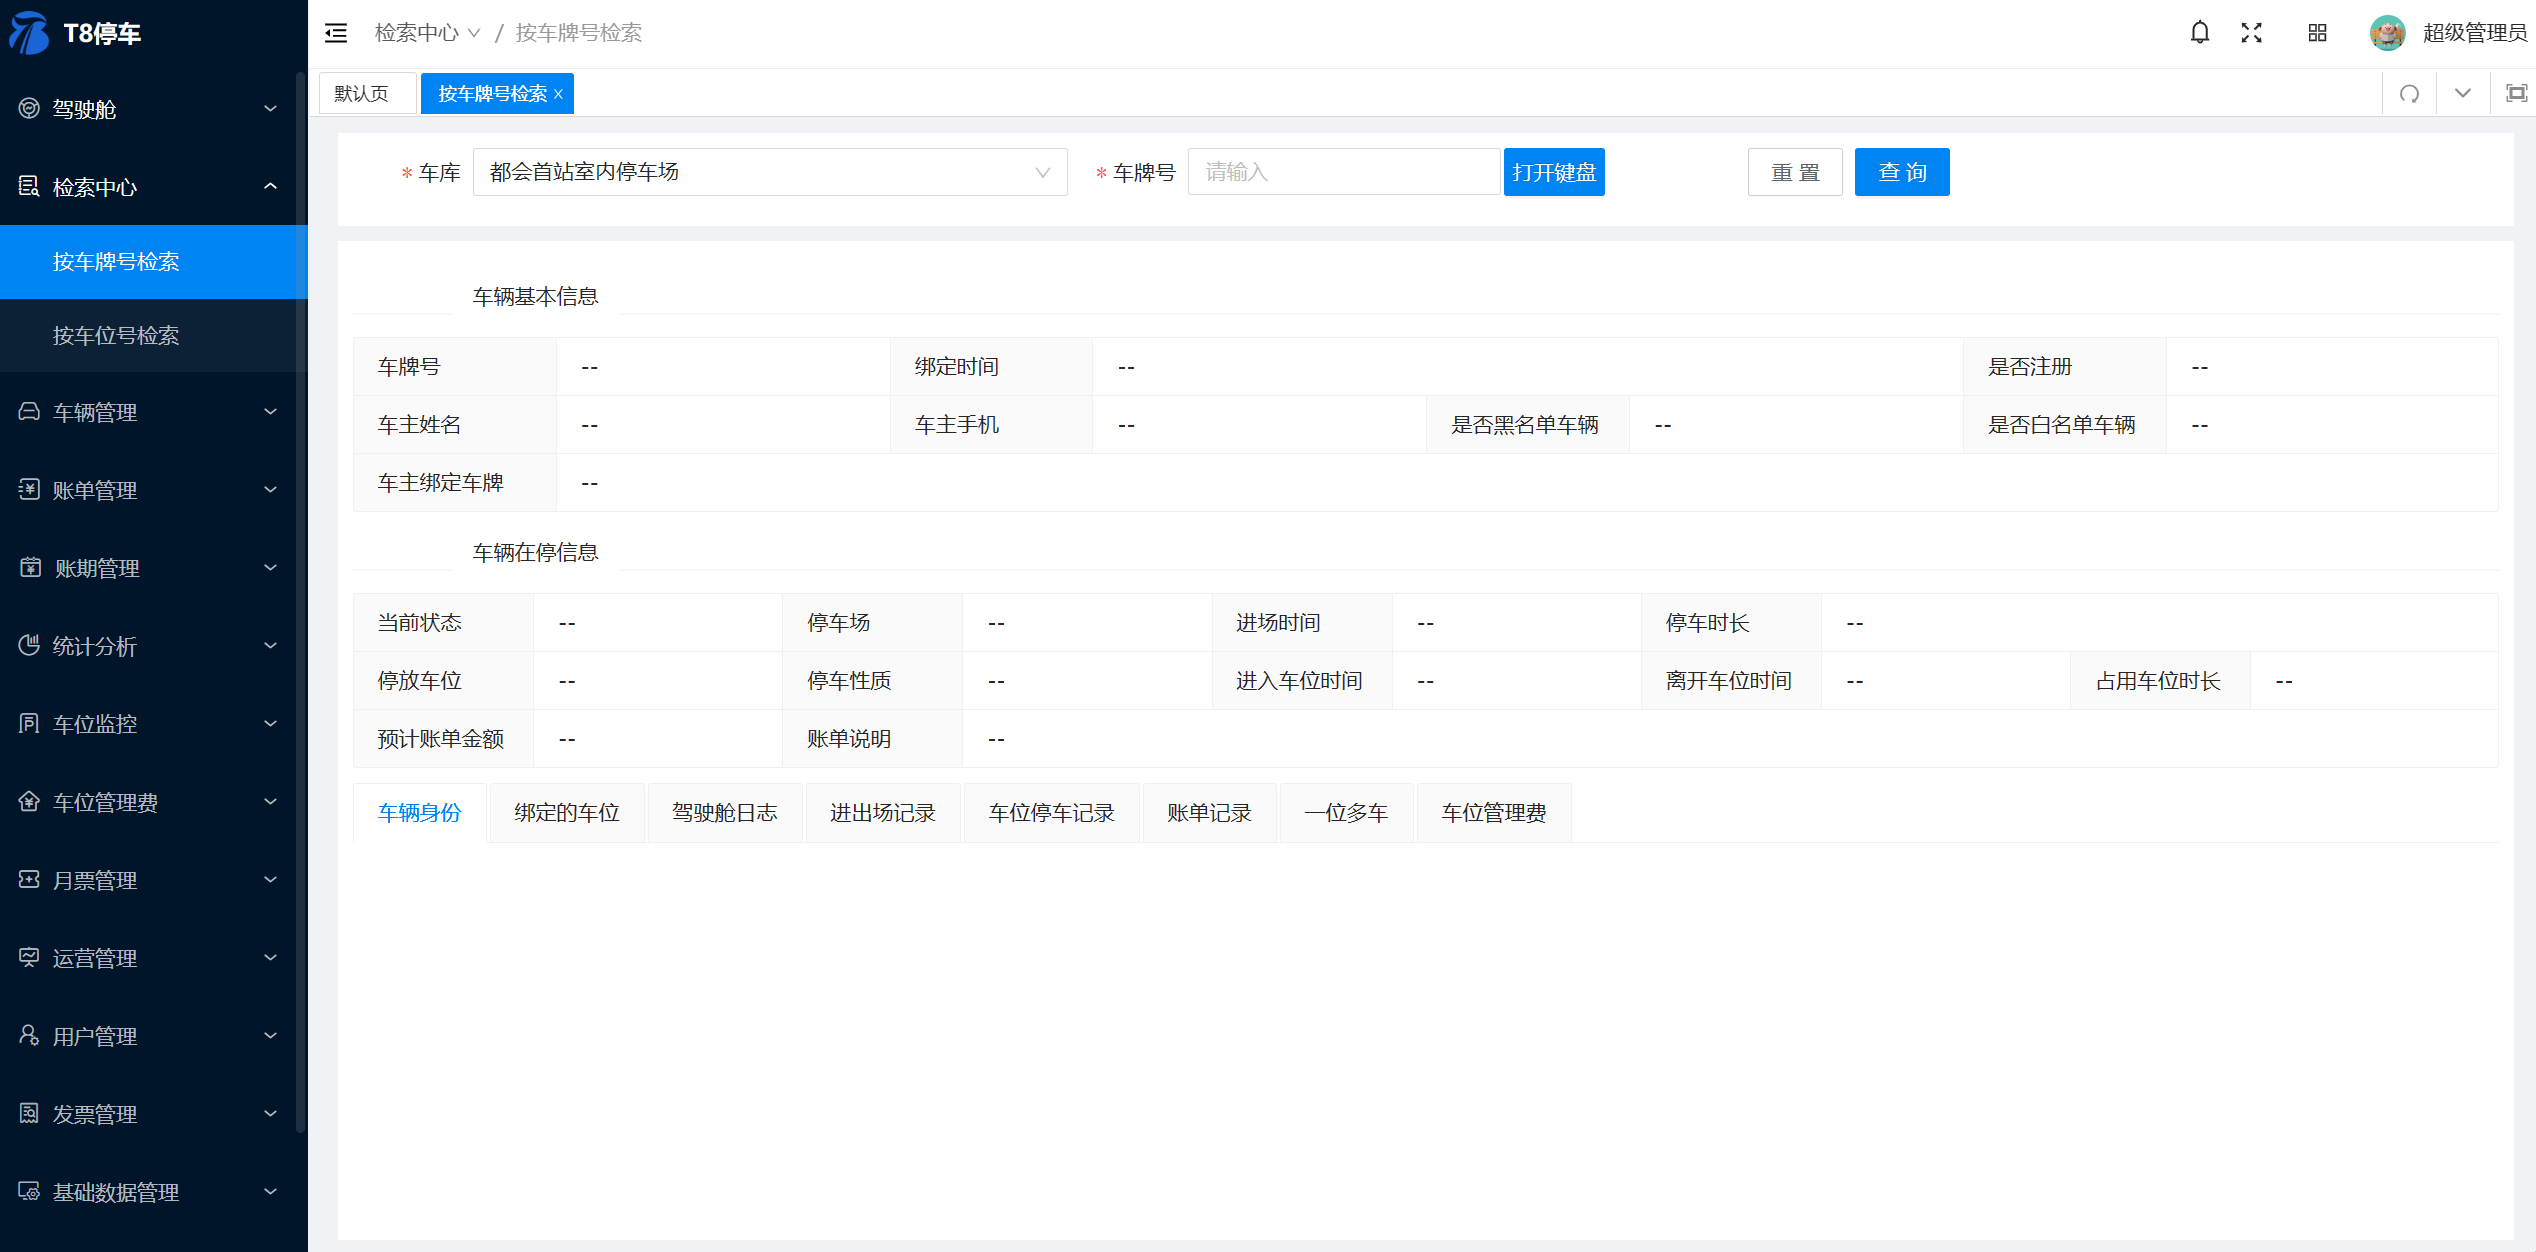This screenshot has width=2536, height=1252.
Task: Click the 基础数据管理 settings icon
Action: (29, 1191)
